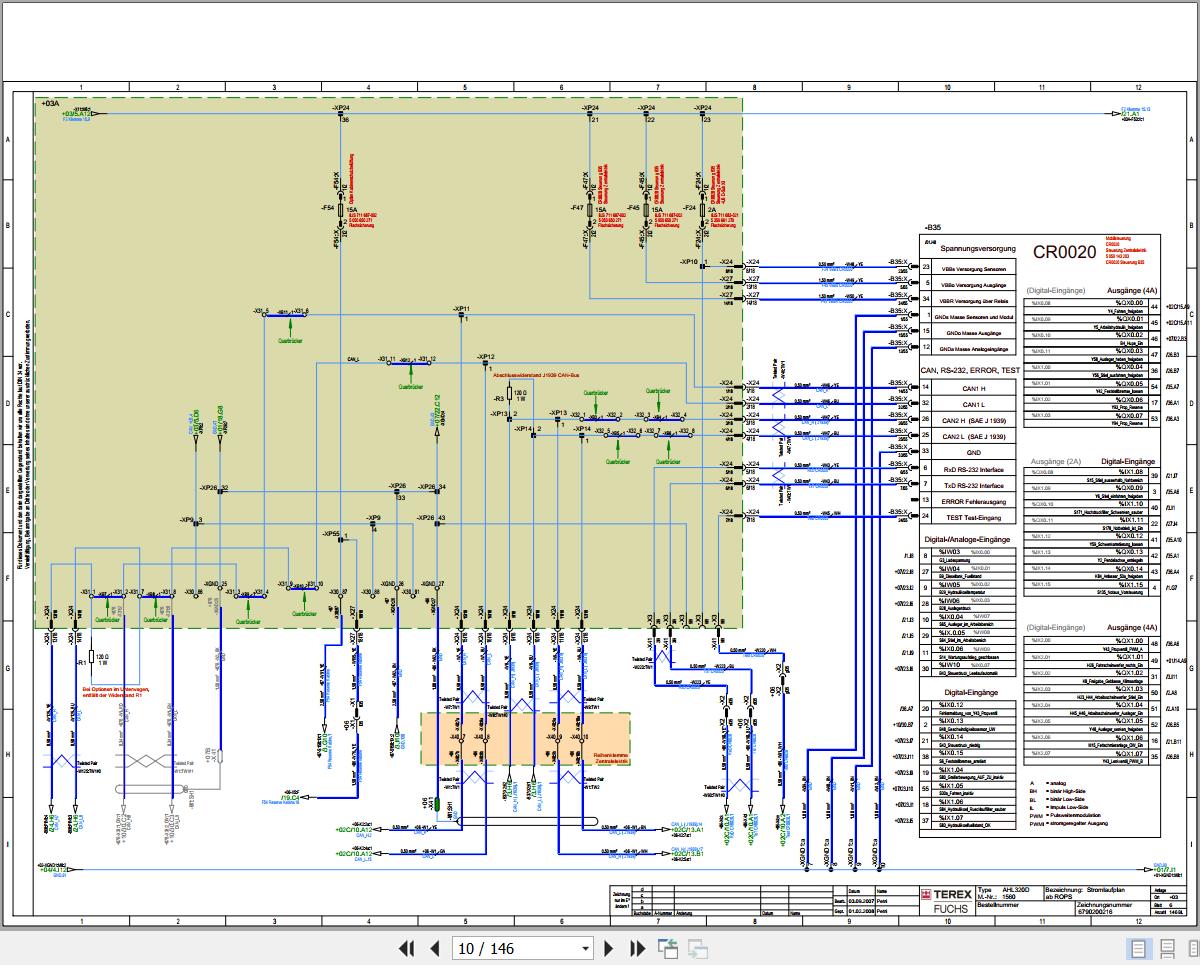Click the -F54 fuse label
1200x965 pixels.
[327, 208]
